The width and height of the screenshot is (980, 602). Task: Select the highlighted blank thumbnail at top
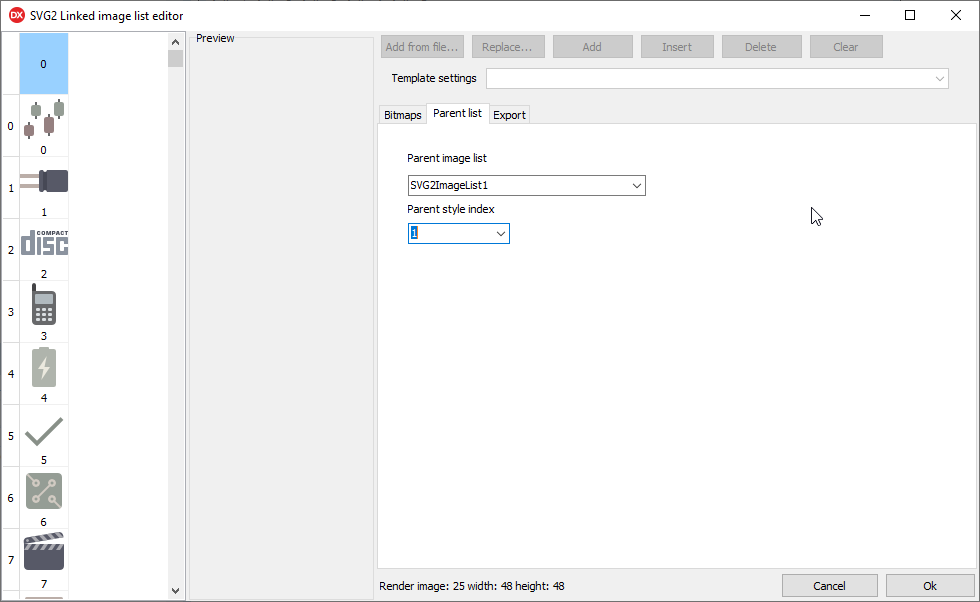pos(44,63)
